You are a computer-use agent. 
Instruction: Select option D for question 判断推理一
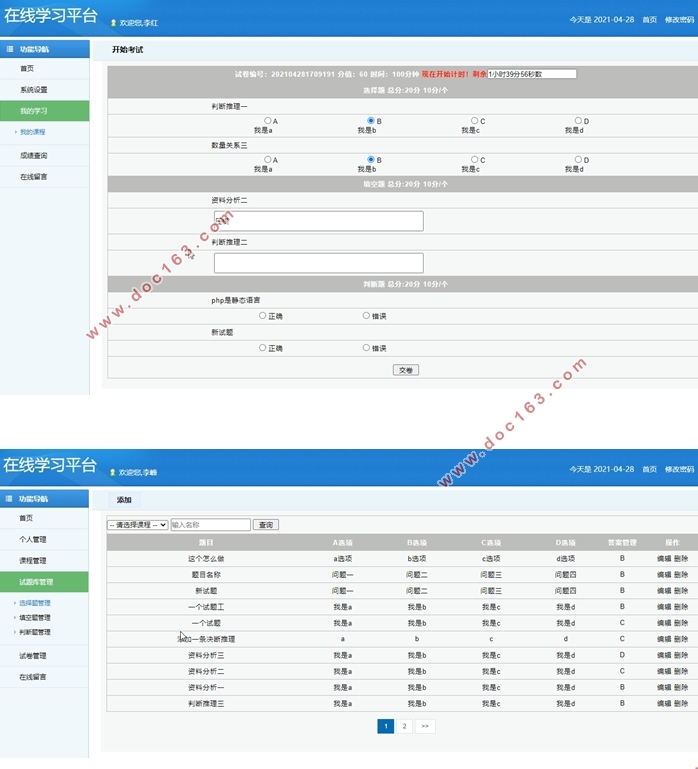pyautogui.click(x=578, y=120)
